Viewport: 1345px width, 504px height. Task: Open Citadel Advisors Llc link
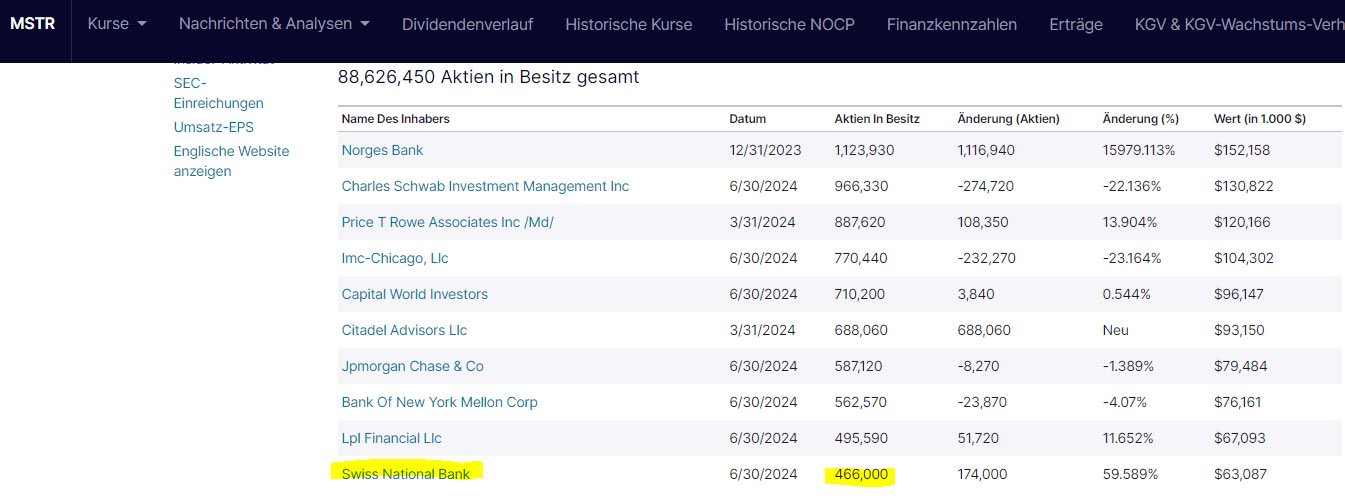pyautogui.click(x=404, y=330)
